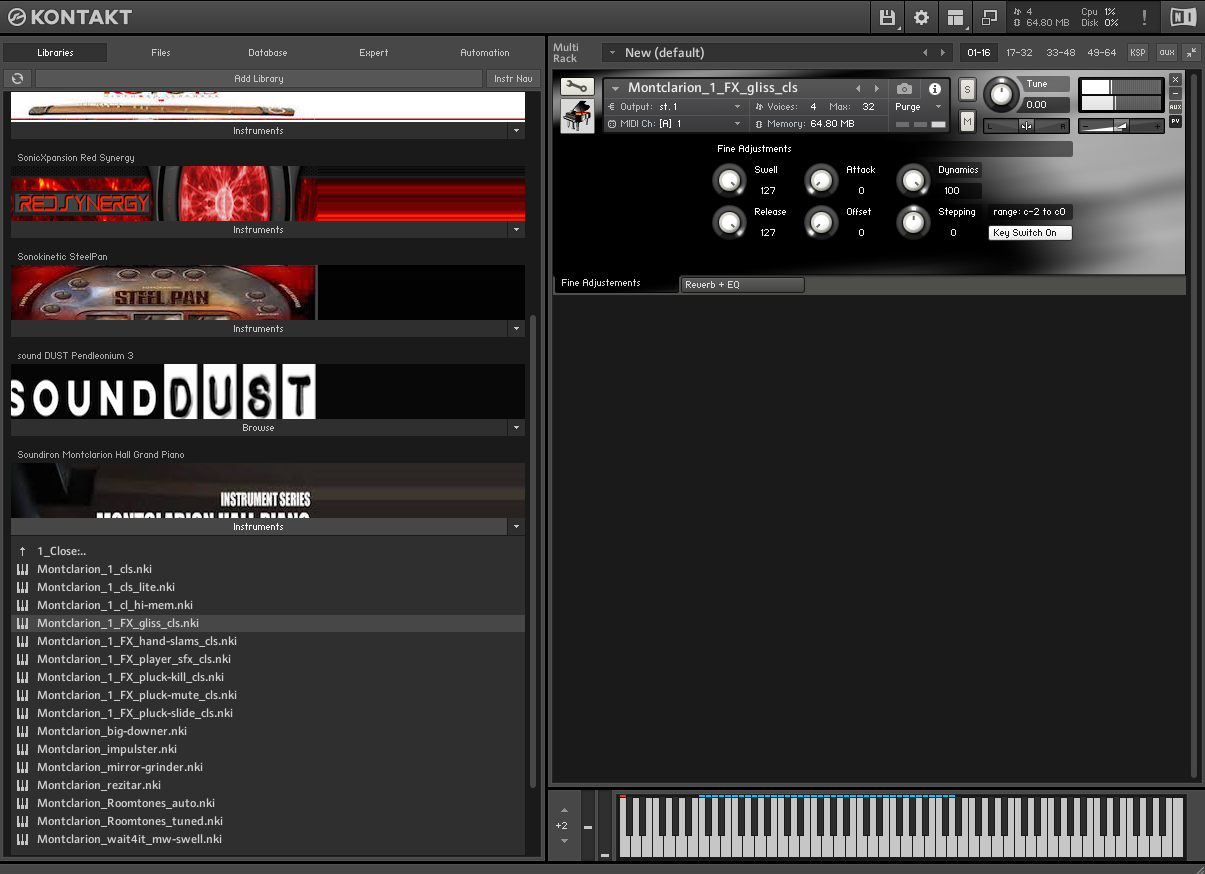Open the Output st.1 dropdown

(x=675, y=106)
